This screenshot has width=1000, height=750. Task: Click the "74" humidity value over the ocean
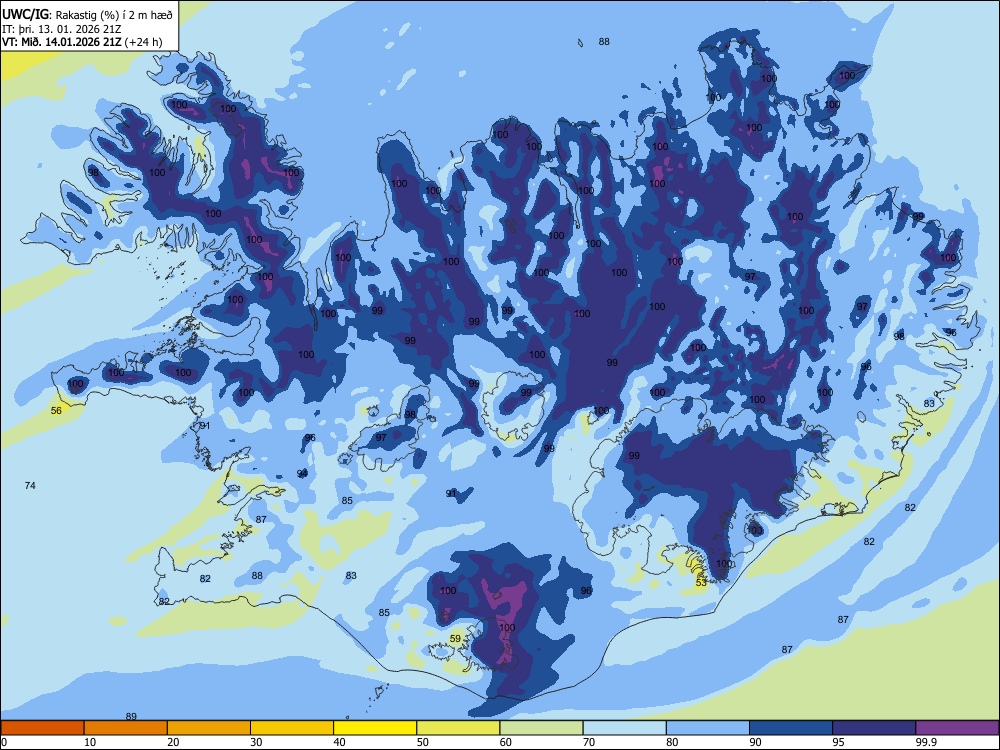coord(30,486)
